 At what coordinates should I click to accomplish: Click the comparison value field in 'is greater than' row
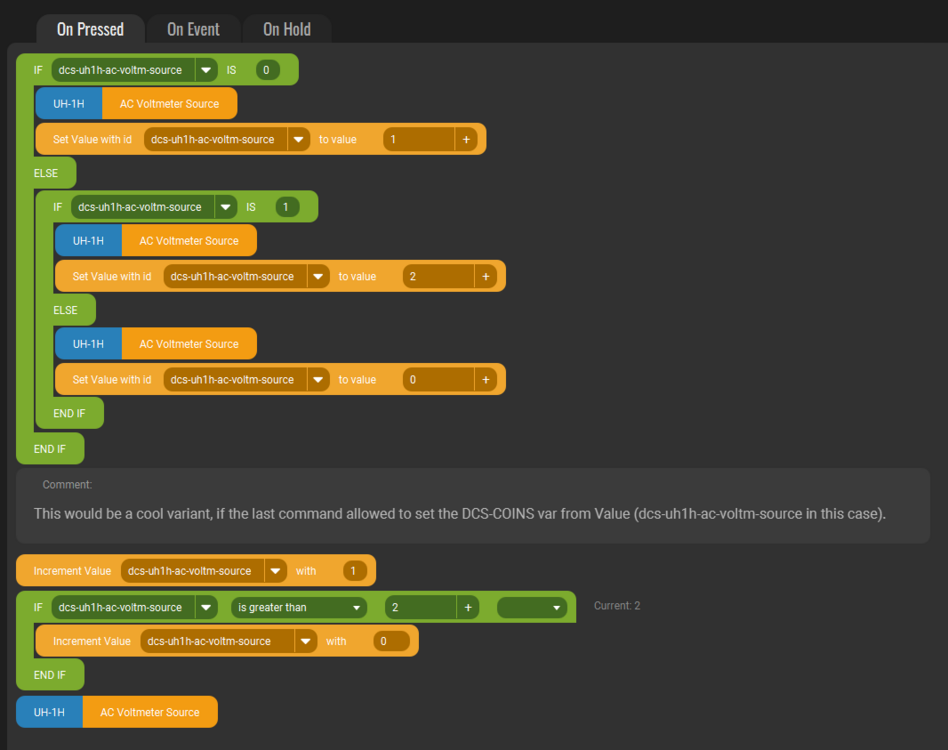[x=420, y=607]
